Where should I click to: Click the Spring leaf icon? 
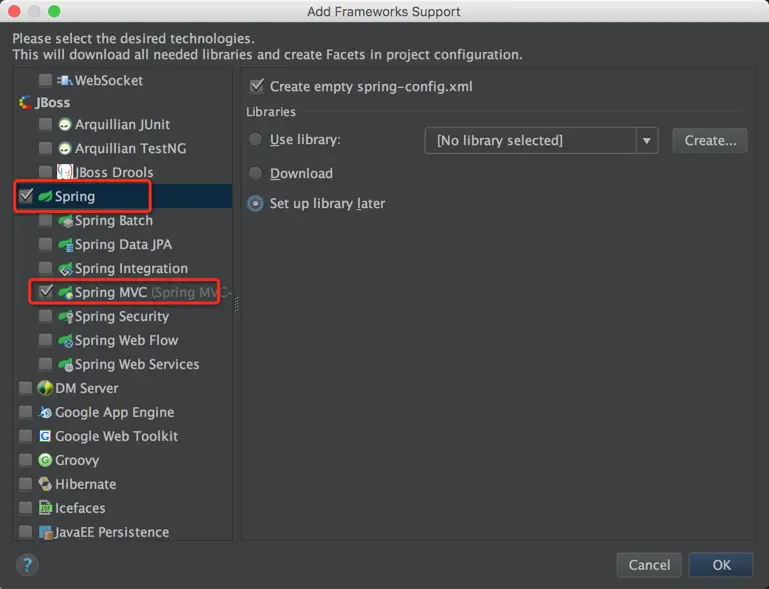(45, 196)
